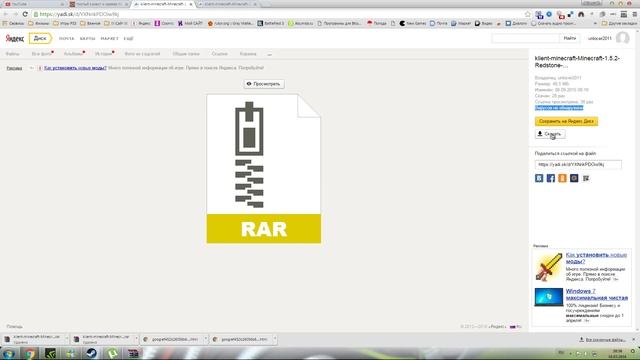640x360 pixels.
Task: Open uTorrent from the taskbar
Action: click(112, 353)
